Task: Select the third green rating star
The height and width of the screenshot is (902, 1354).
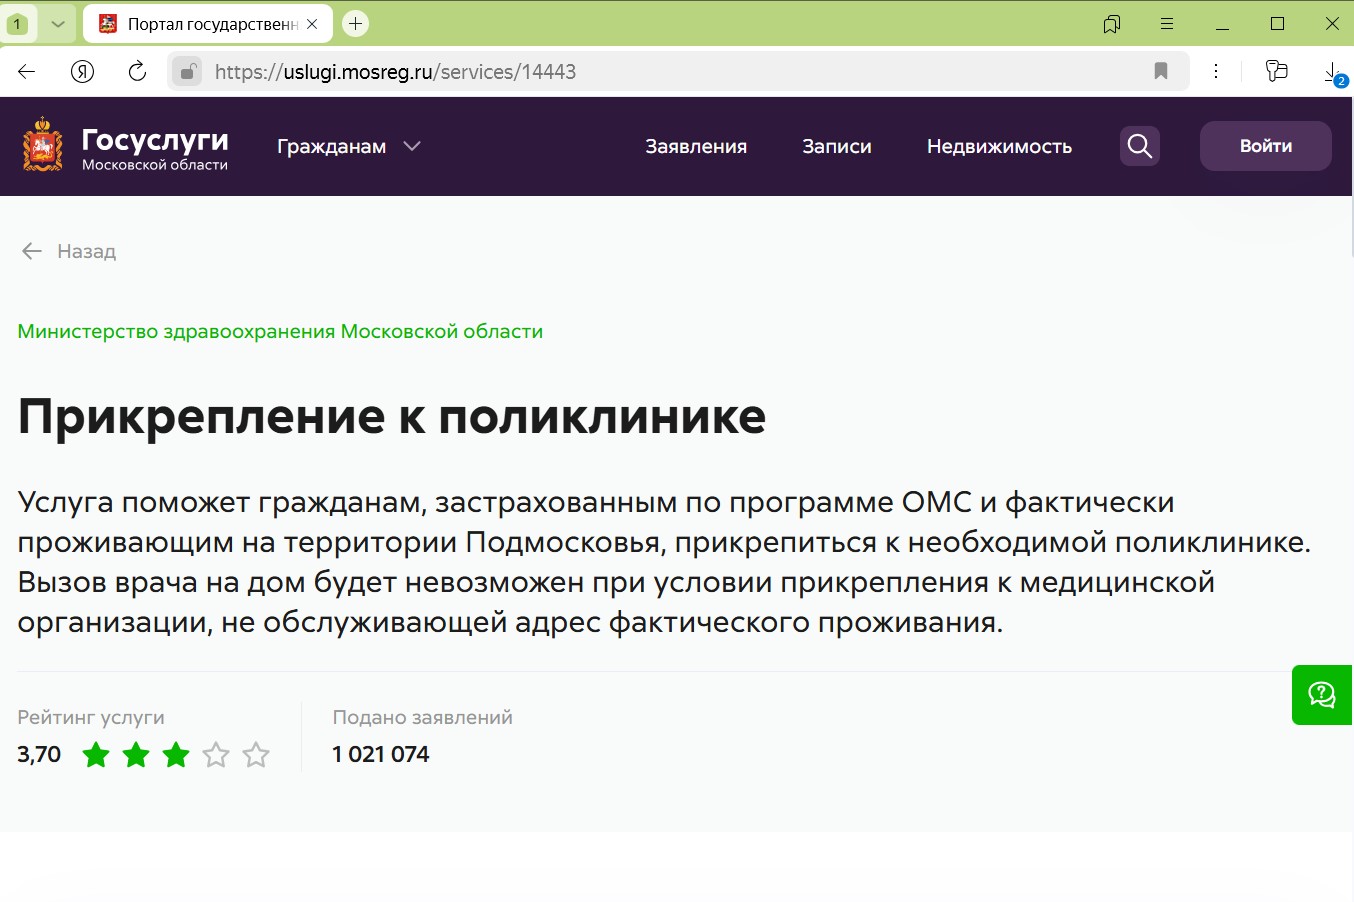Action: [176, 755]
